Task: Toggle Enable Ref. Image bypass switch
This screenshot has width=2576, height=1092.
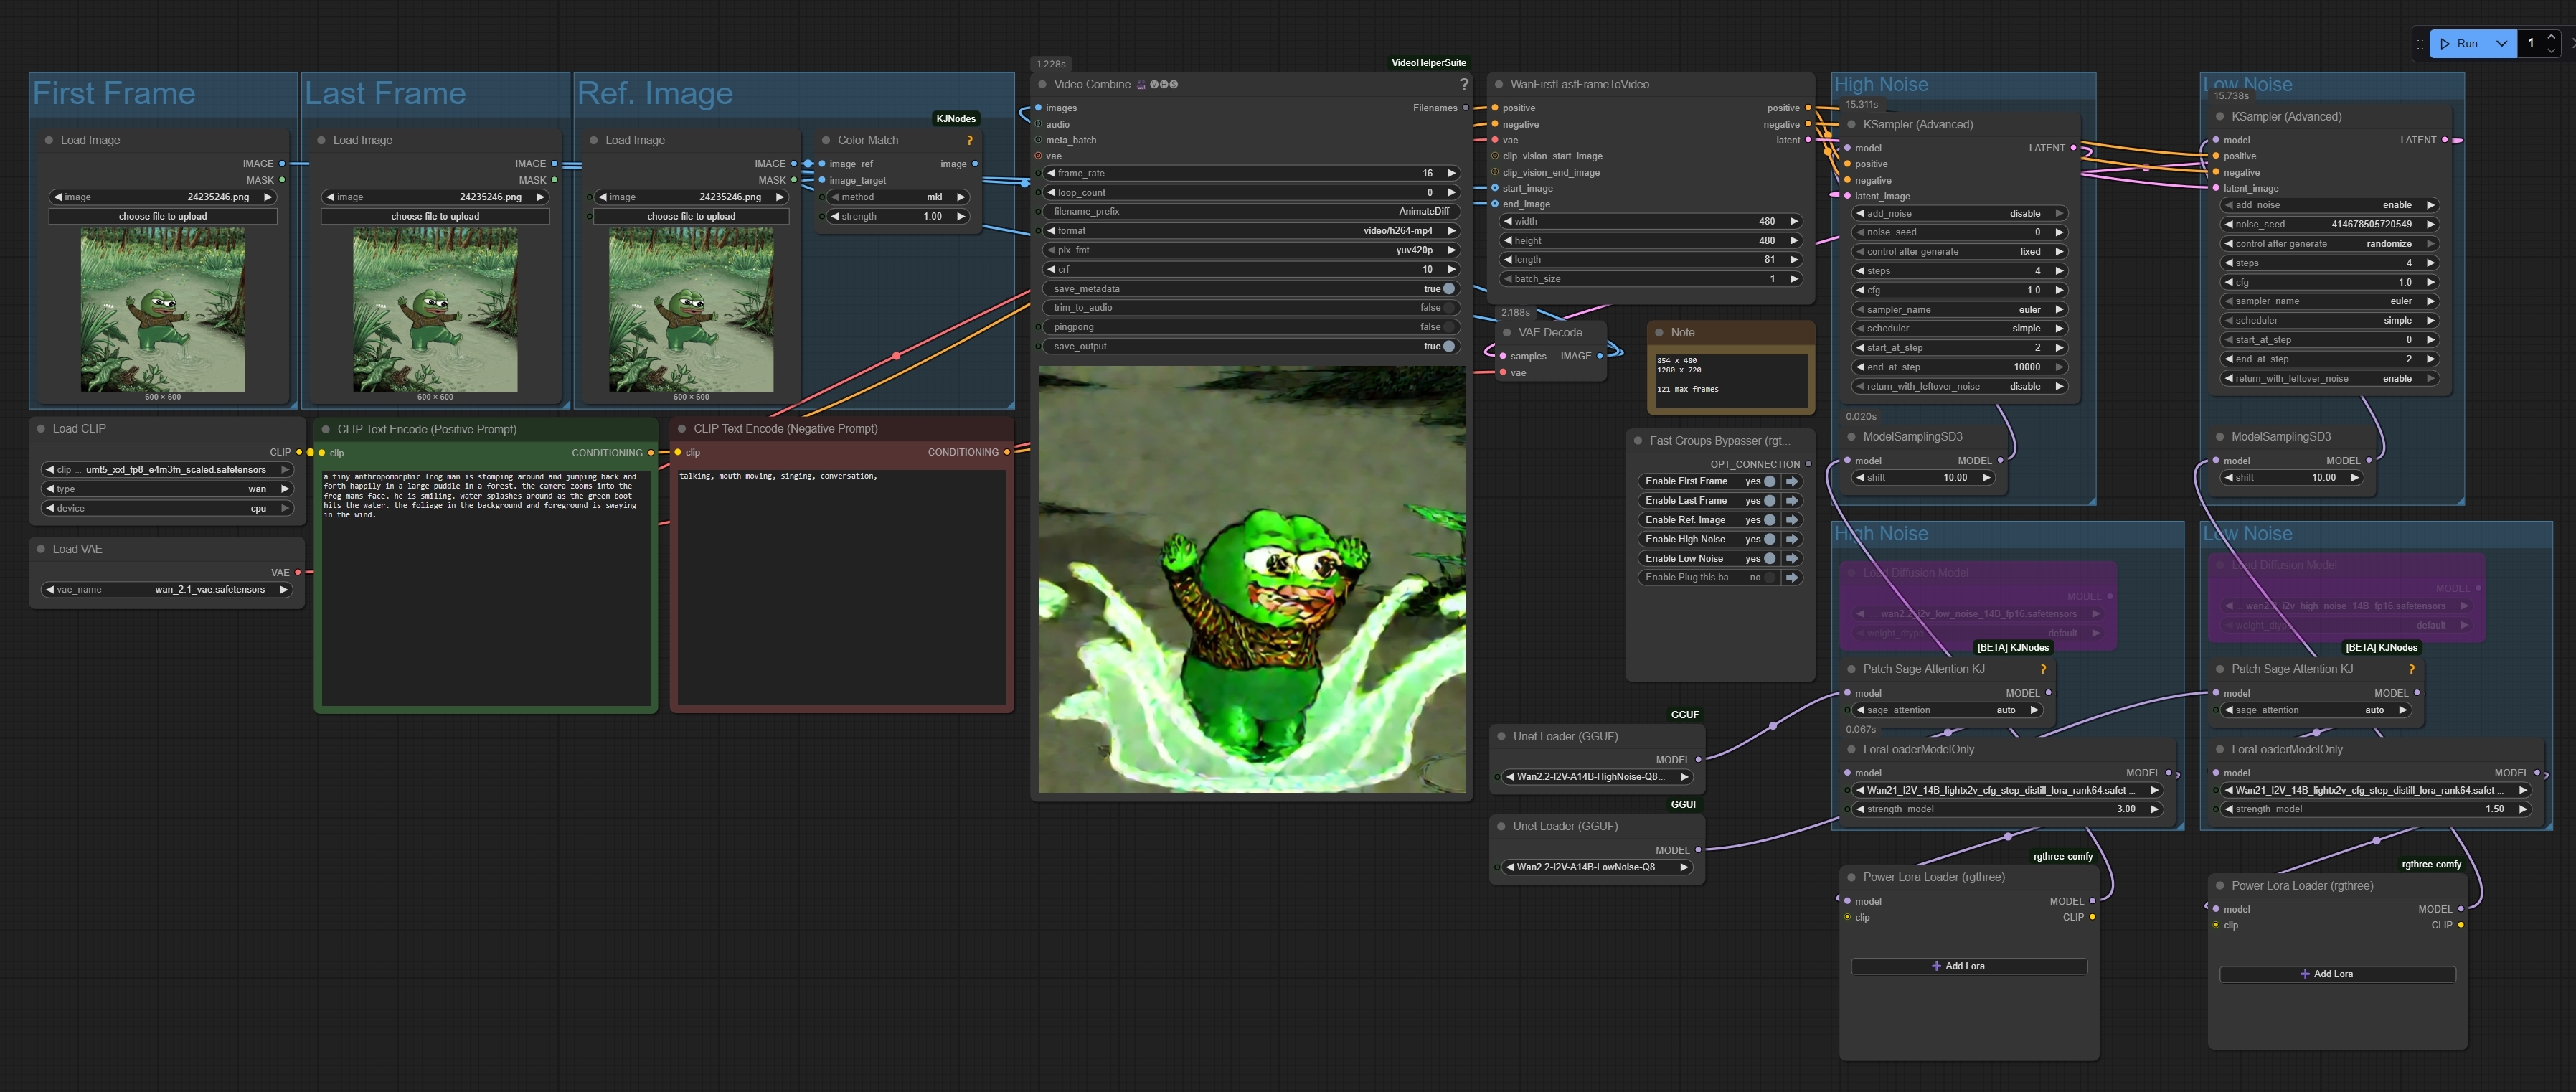Action: click(x=1769, y=520)
